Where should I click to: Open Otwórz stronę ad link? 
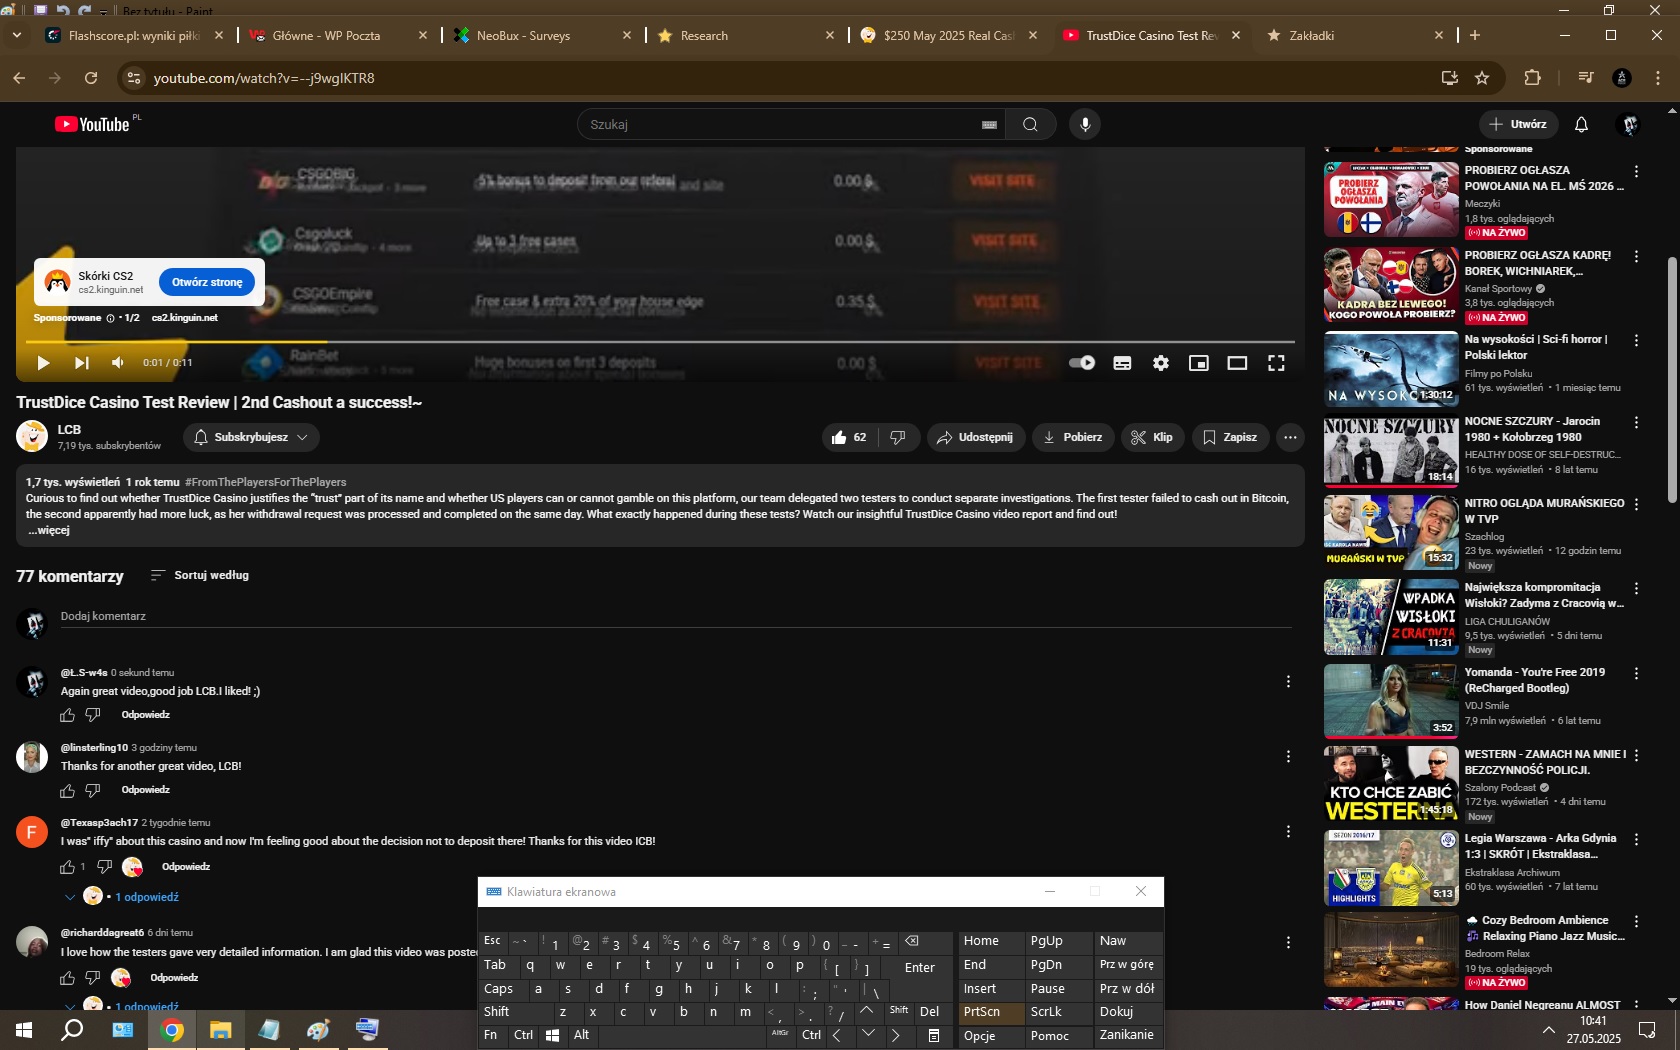207,282
